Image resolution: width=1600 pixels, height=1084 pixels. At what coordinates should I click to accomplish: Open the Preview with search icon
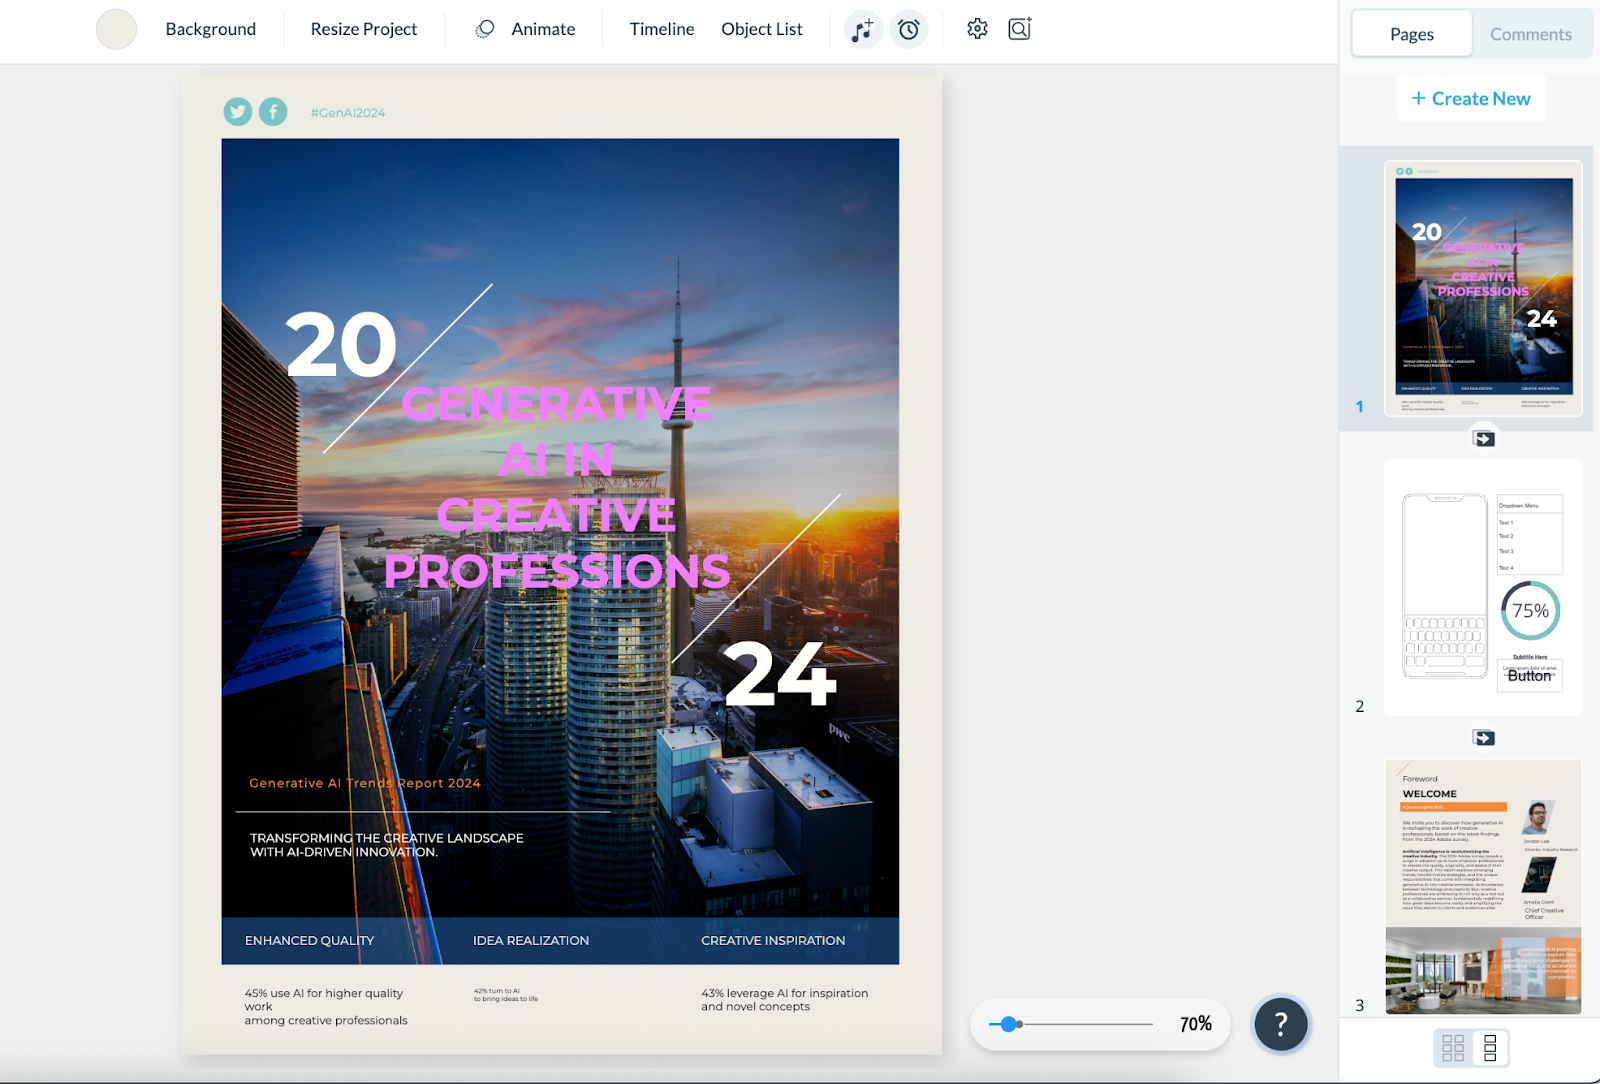(x=1019, y=29)
